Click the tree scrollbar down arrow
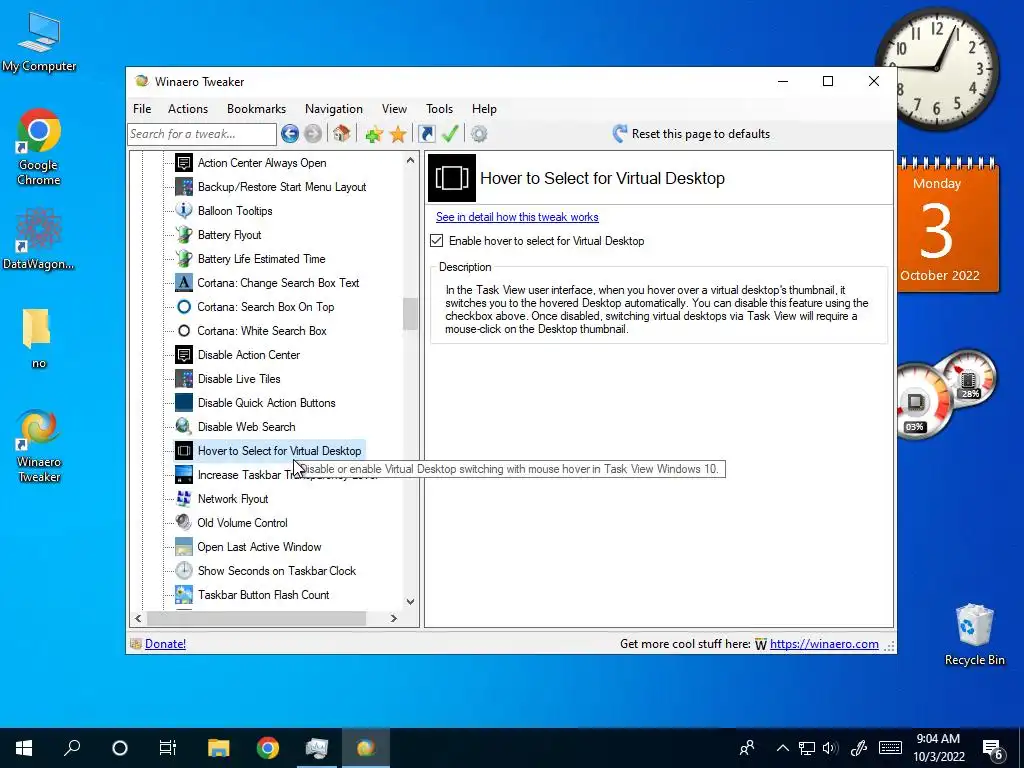This screenshot has height=768, width=1024. (410, 601)
